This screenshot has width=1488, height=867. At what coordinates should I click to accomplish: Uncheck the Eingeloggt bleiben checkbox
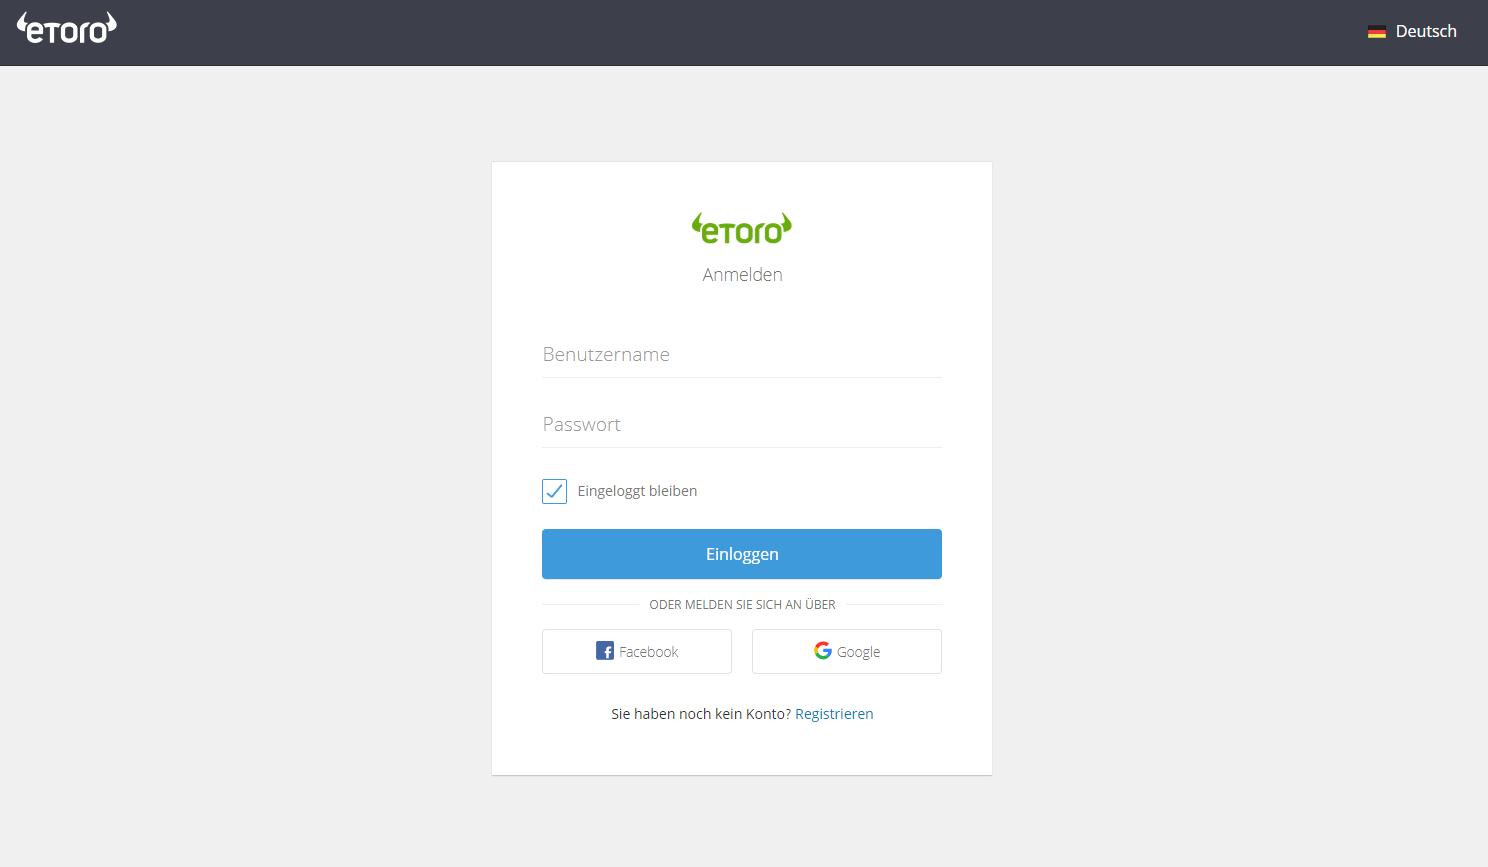pyautogui.click(x=554, y=491)
